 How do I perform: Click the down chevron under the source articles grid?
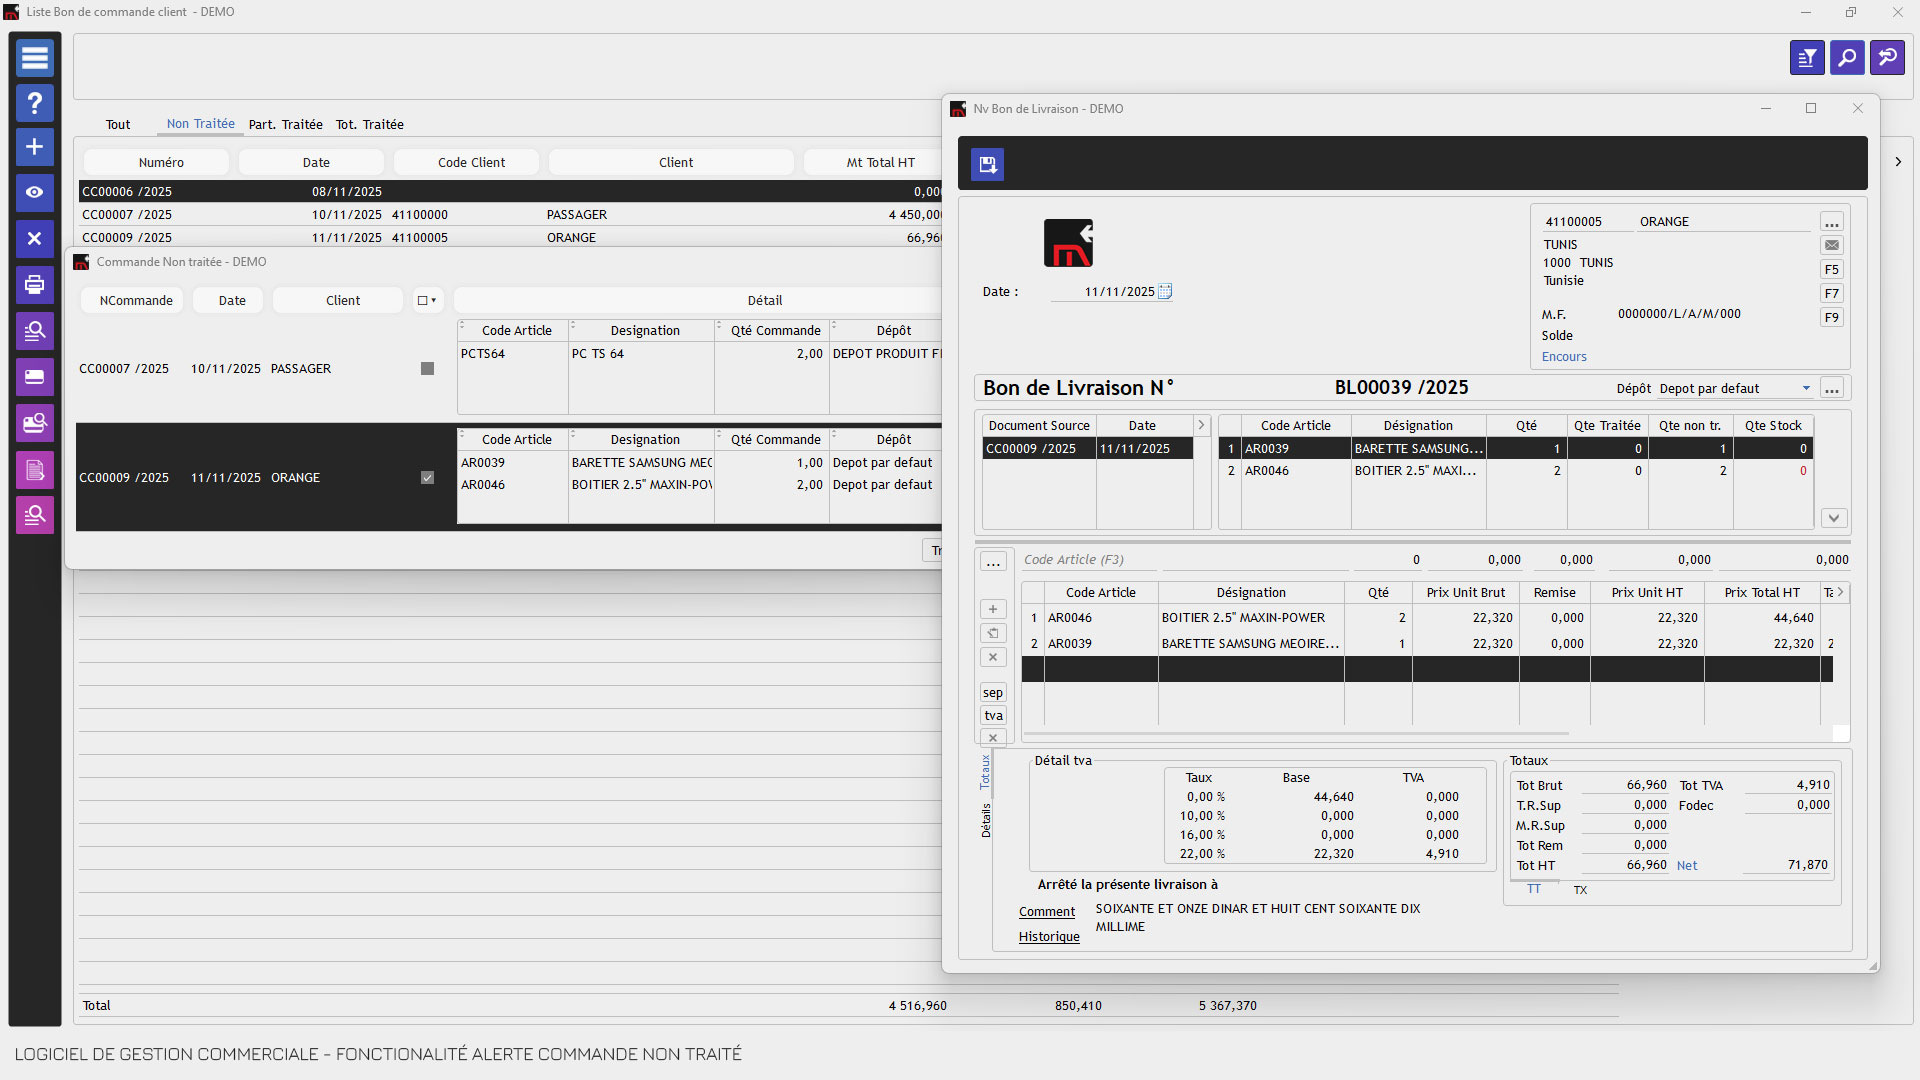pyautogui.click(x=1833, y=518)
